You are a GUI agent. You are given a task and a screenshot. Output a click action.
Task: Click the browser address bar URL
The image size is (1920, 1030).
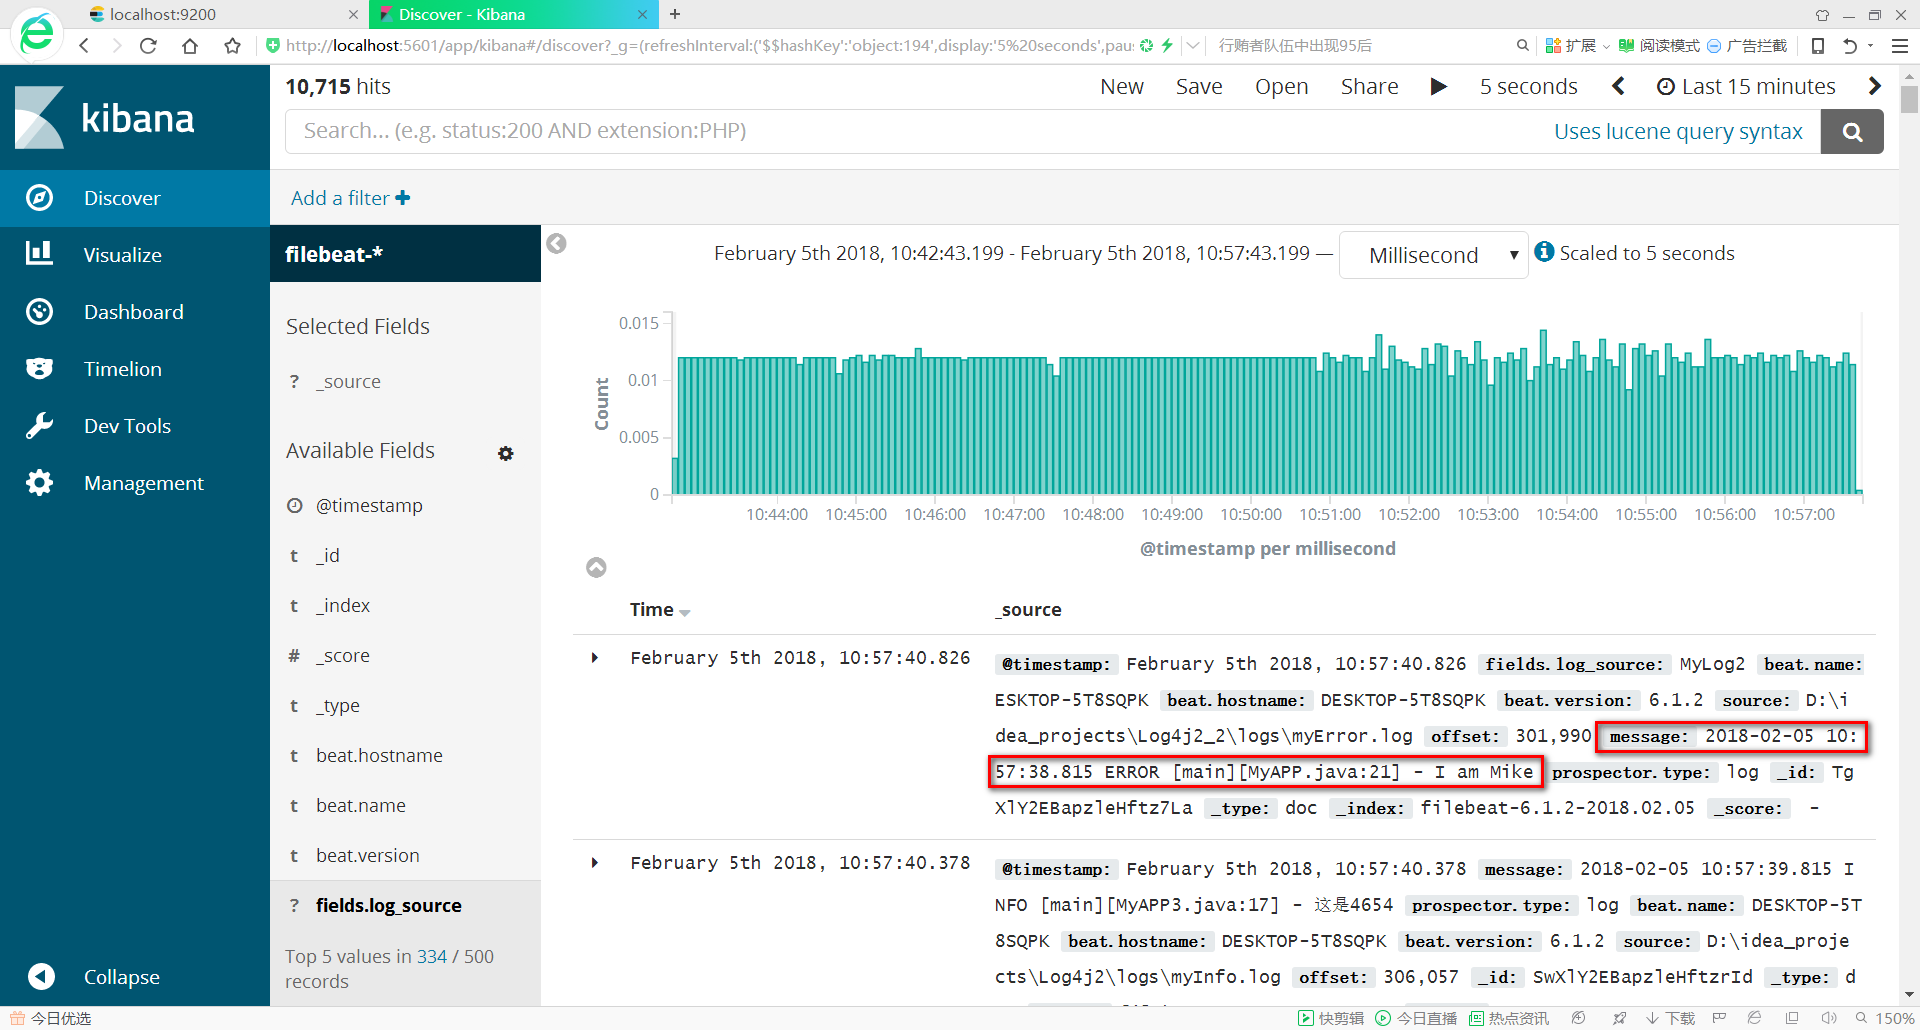709,45
